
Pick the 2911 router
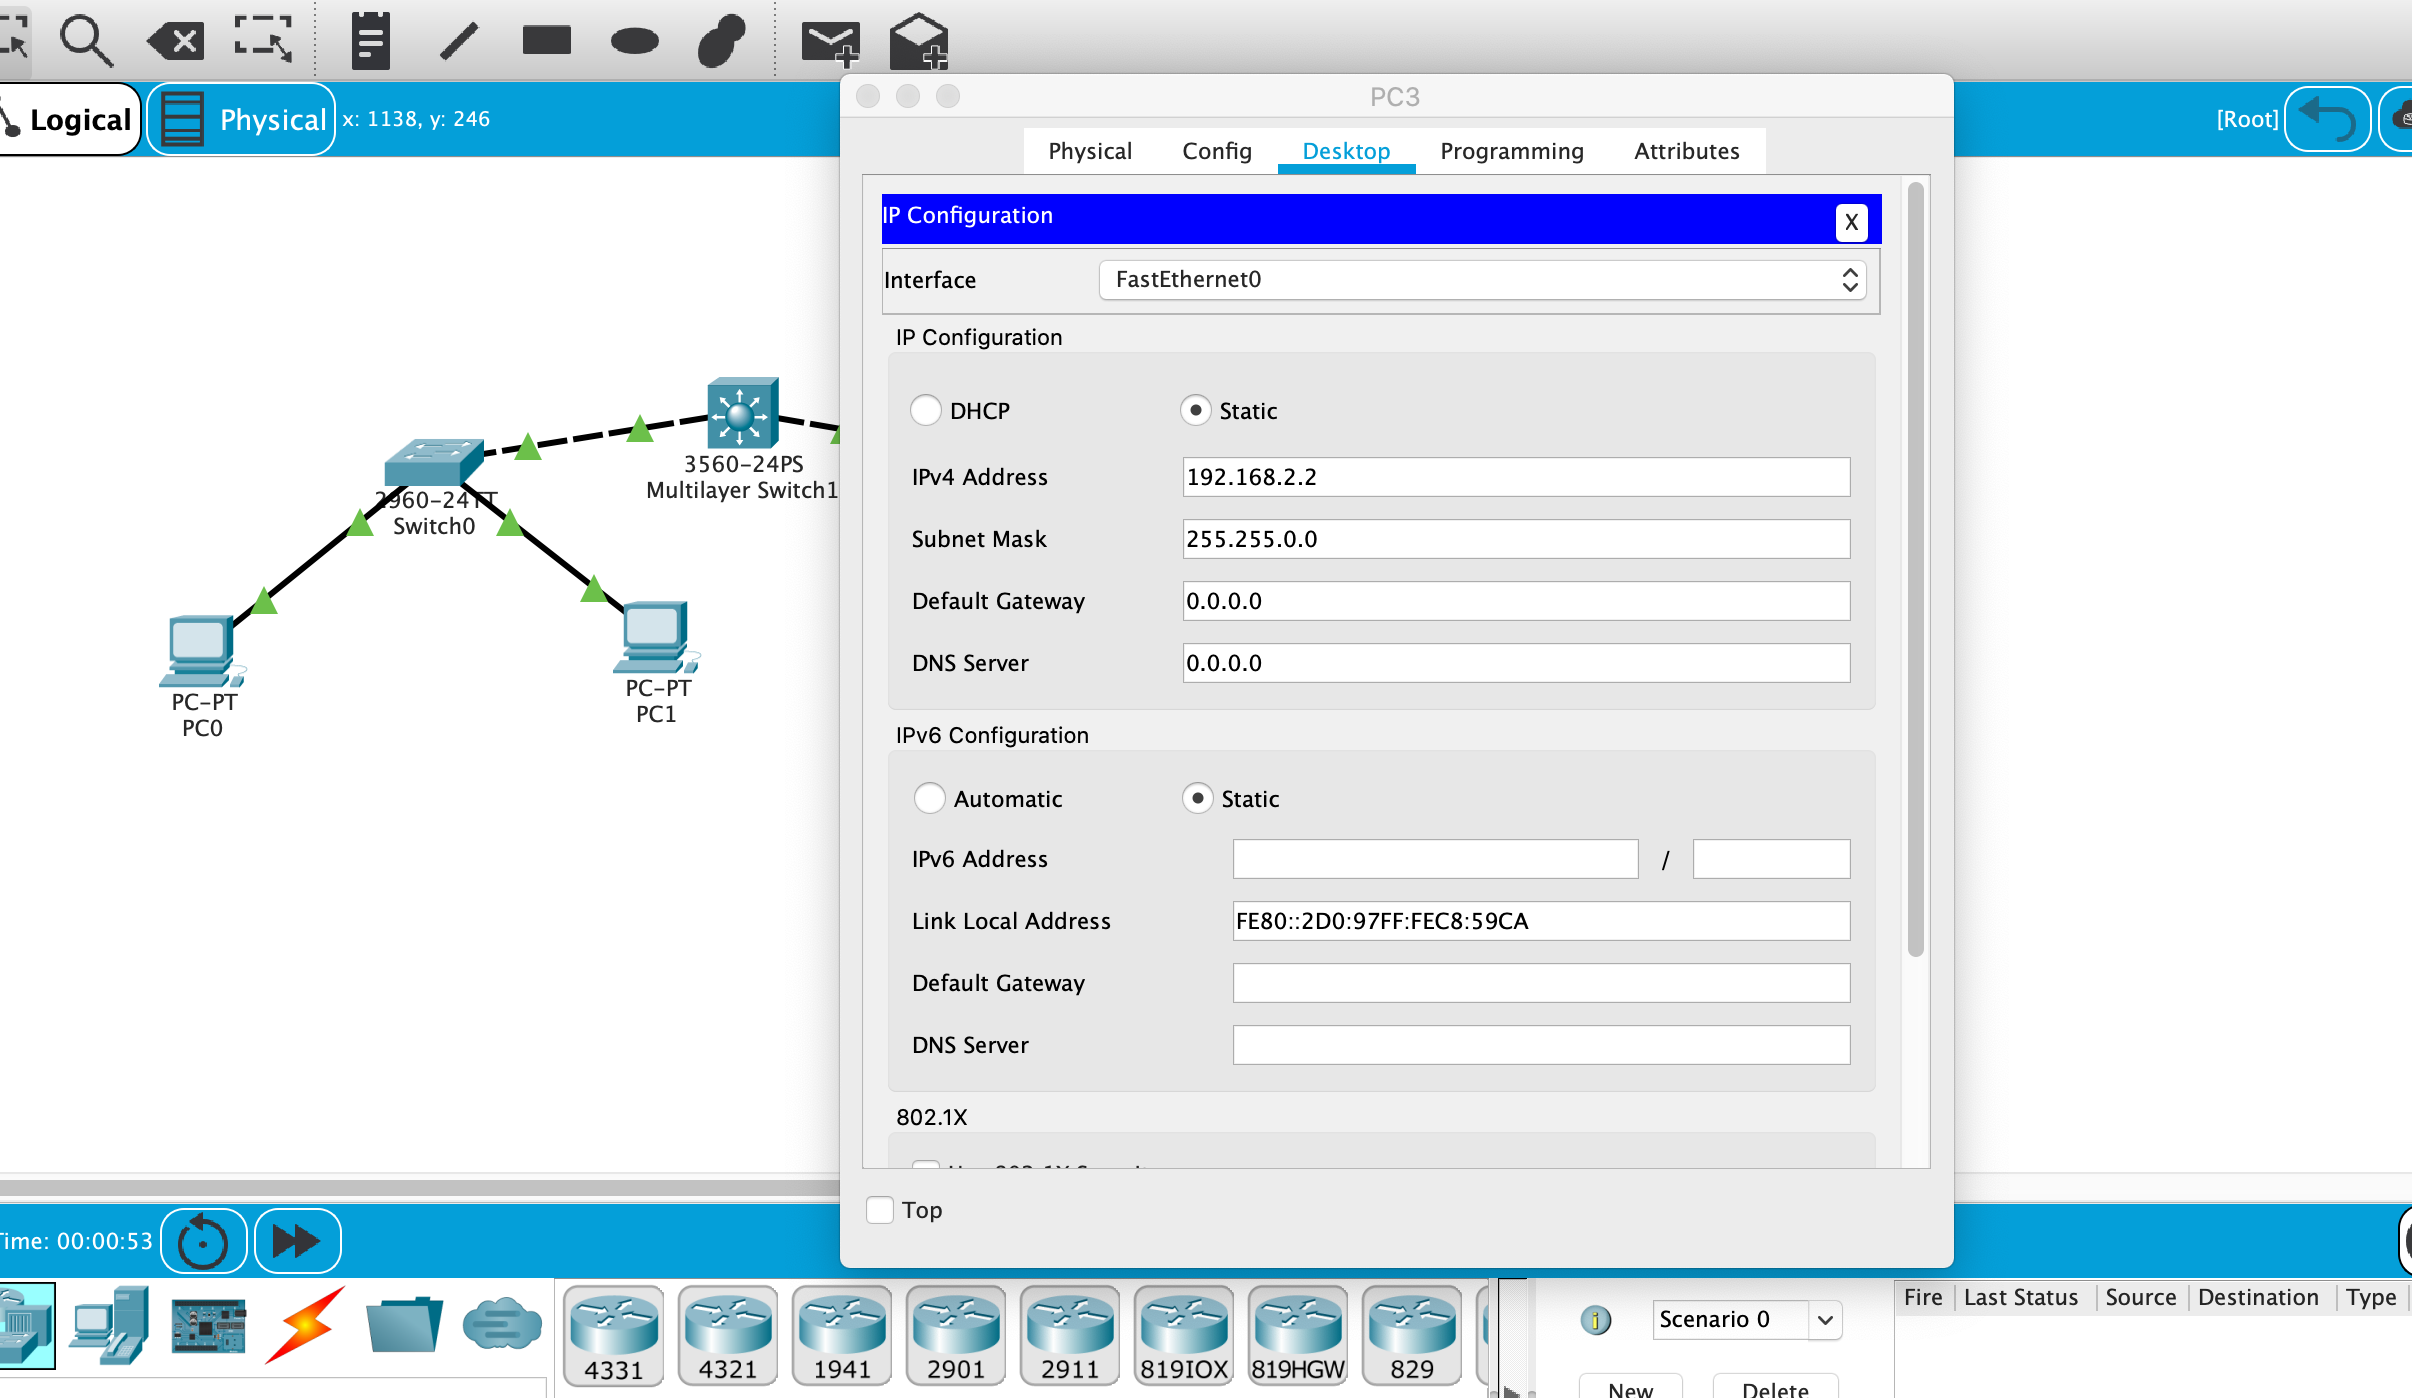(1070, 1336)
